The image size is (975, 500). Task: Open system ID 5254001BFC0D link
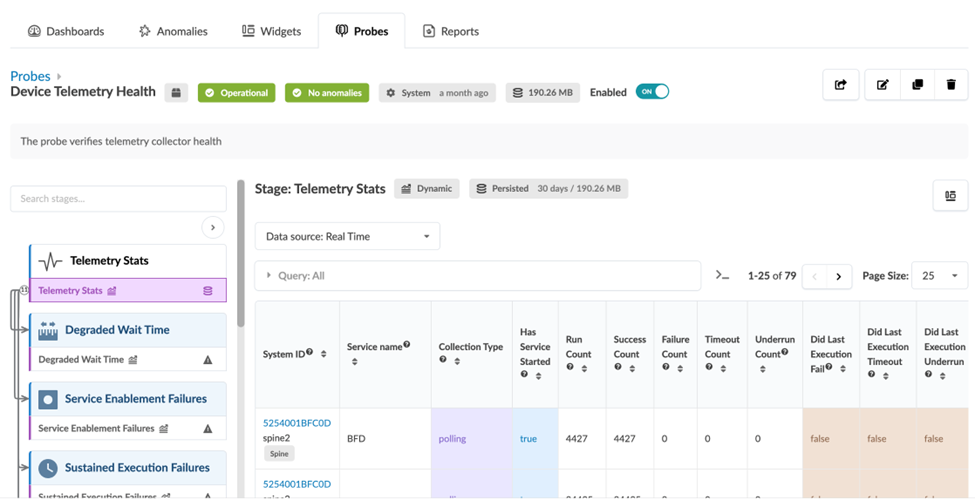pyautogui.click(x=296, y=424)
